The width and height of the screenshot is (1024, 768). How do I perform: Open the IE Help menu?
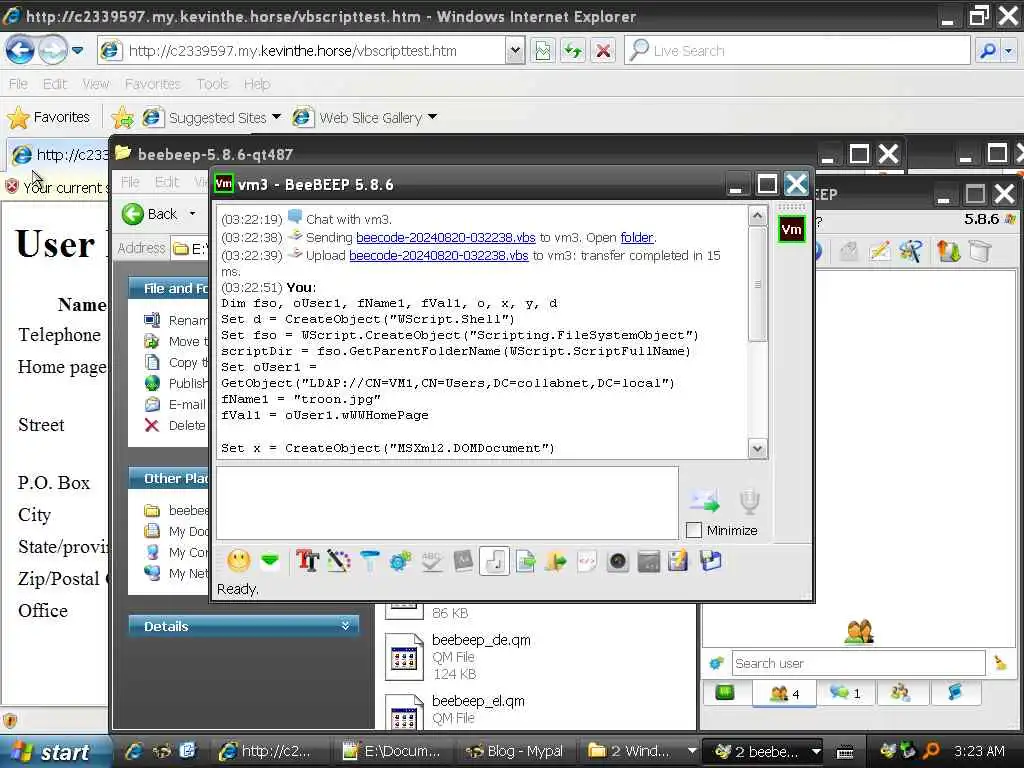[257, 84]
